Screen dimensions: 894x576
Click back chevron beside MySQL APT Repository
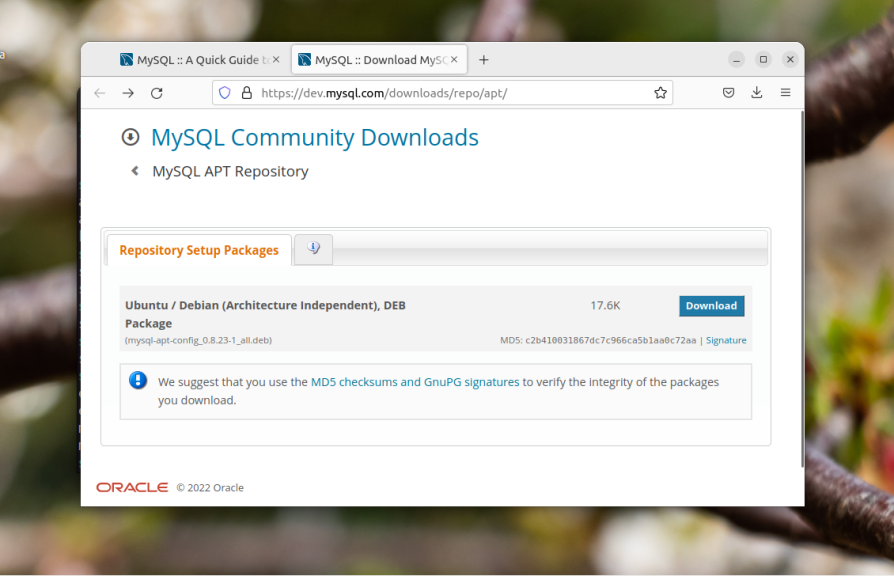[135, 171]
